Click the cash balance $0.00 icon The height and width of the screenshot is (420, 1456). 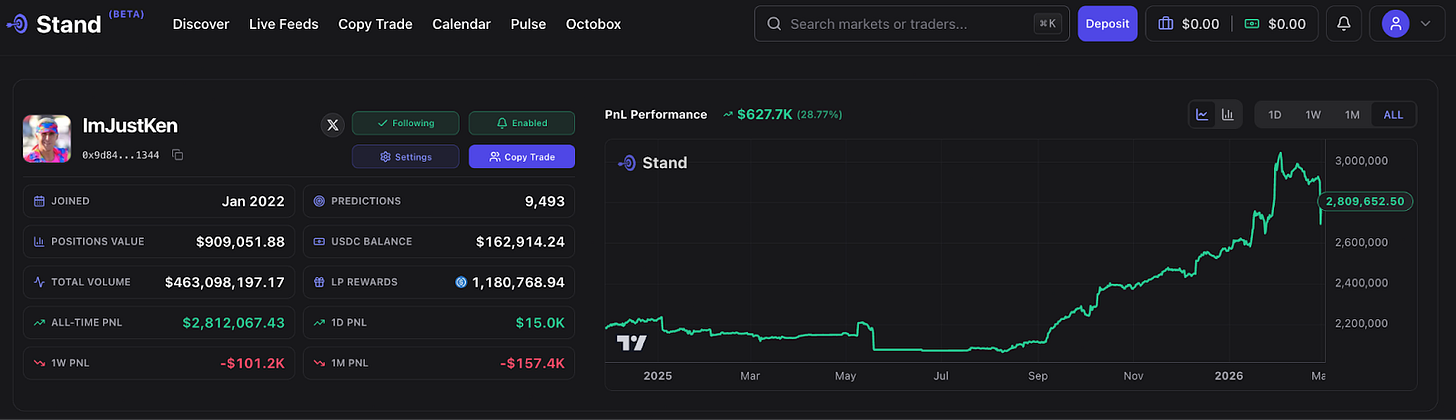click(1251, 24)
